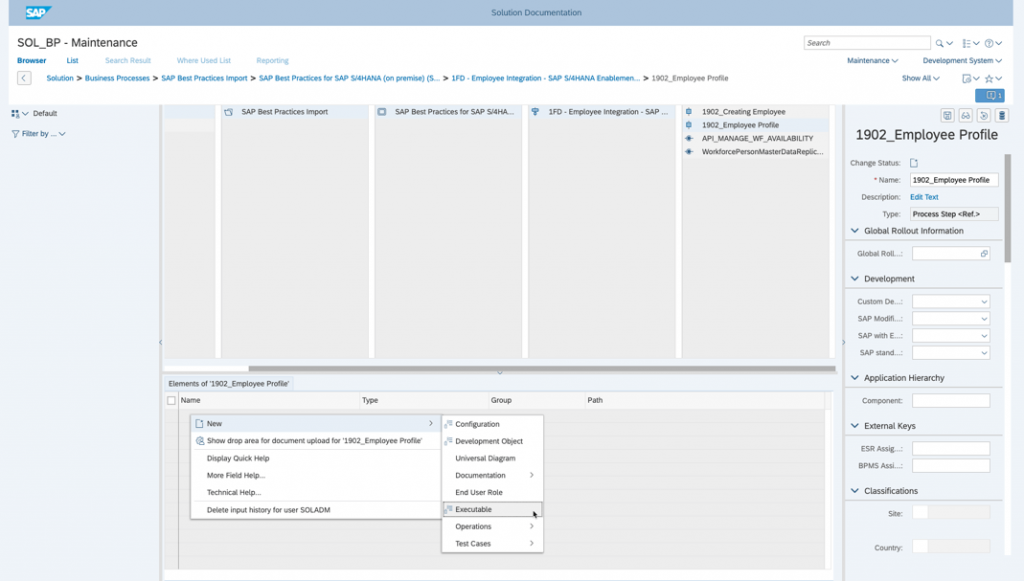Collapse the left panel splitter arrow

click(x=161, y=342)
